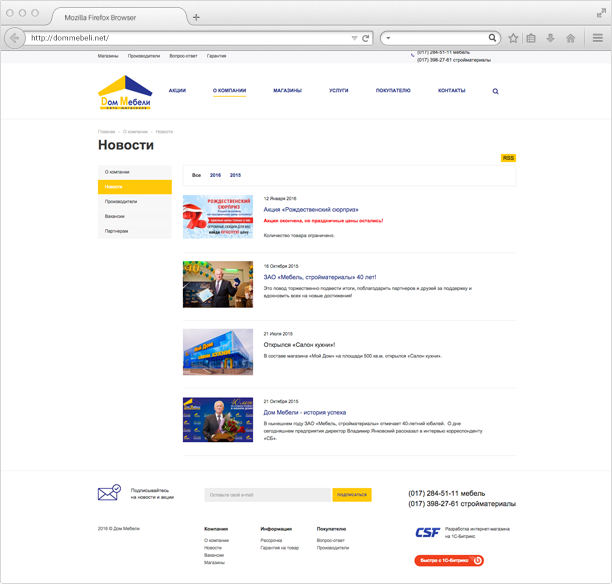
Task: Open the Контакты navigation menu item
Action: pos(451,91)
